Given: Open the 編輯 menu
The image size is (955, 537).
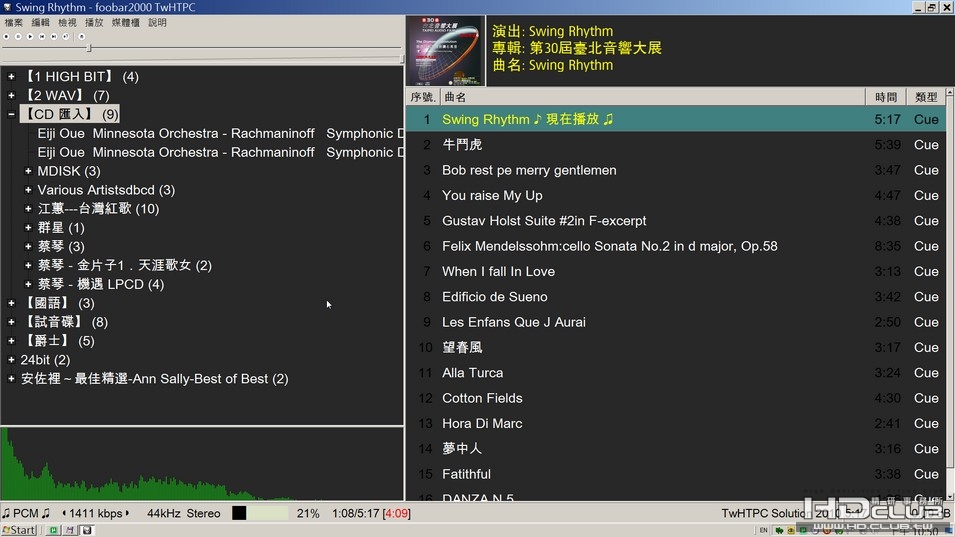Looking at the screenshot, I should (40, 23).
